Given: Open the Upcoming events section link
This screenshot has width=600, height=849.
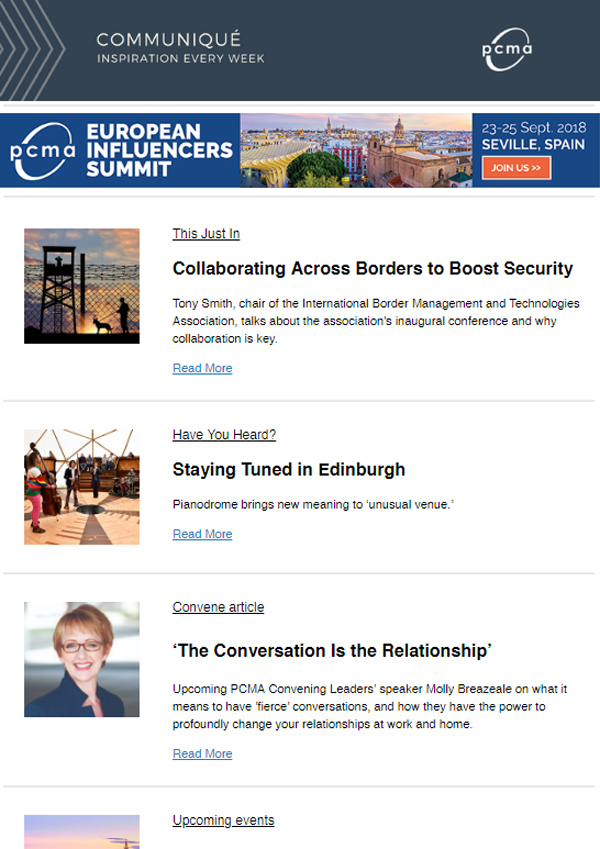Looking at the screenshot, I should (223, 820).
